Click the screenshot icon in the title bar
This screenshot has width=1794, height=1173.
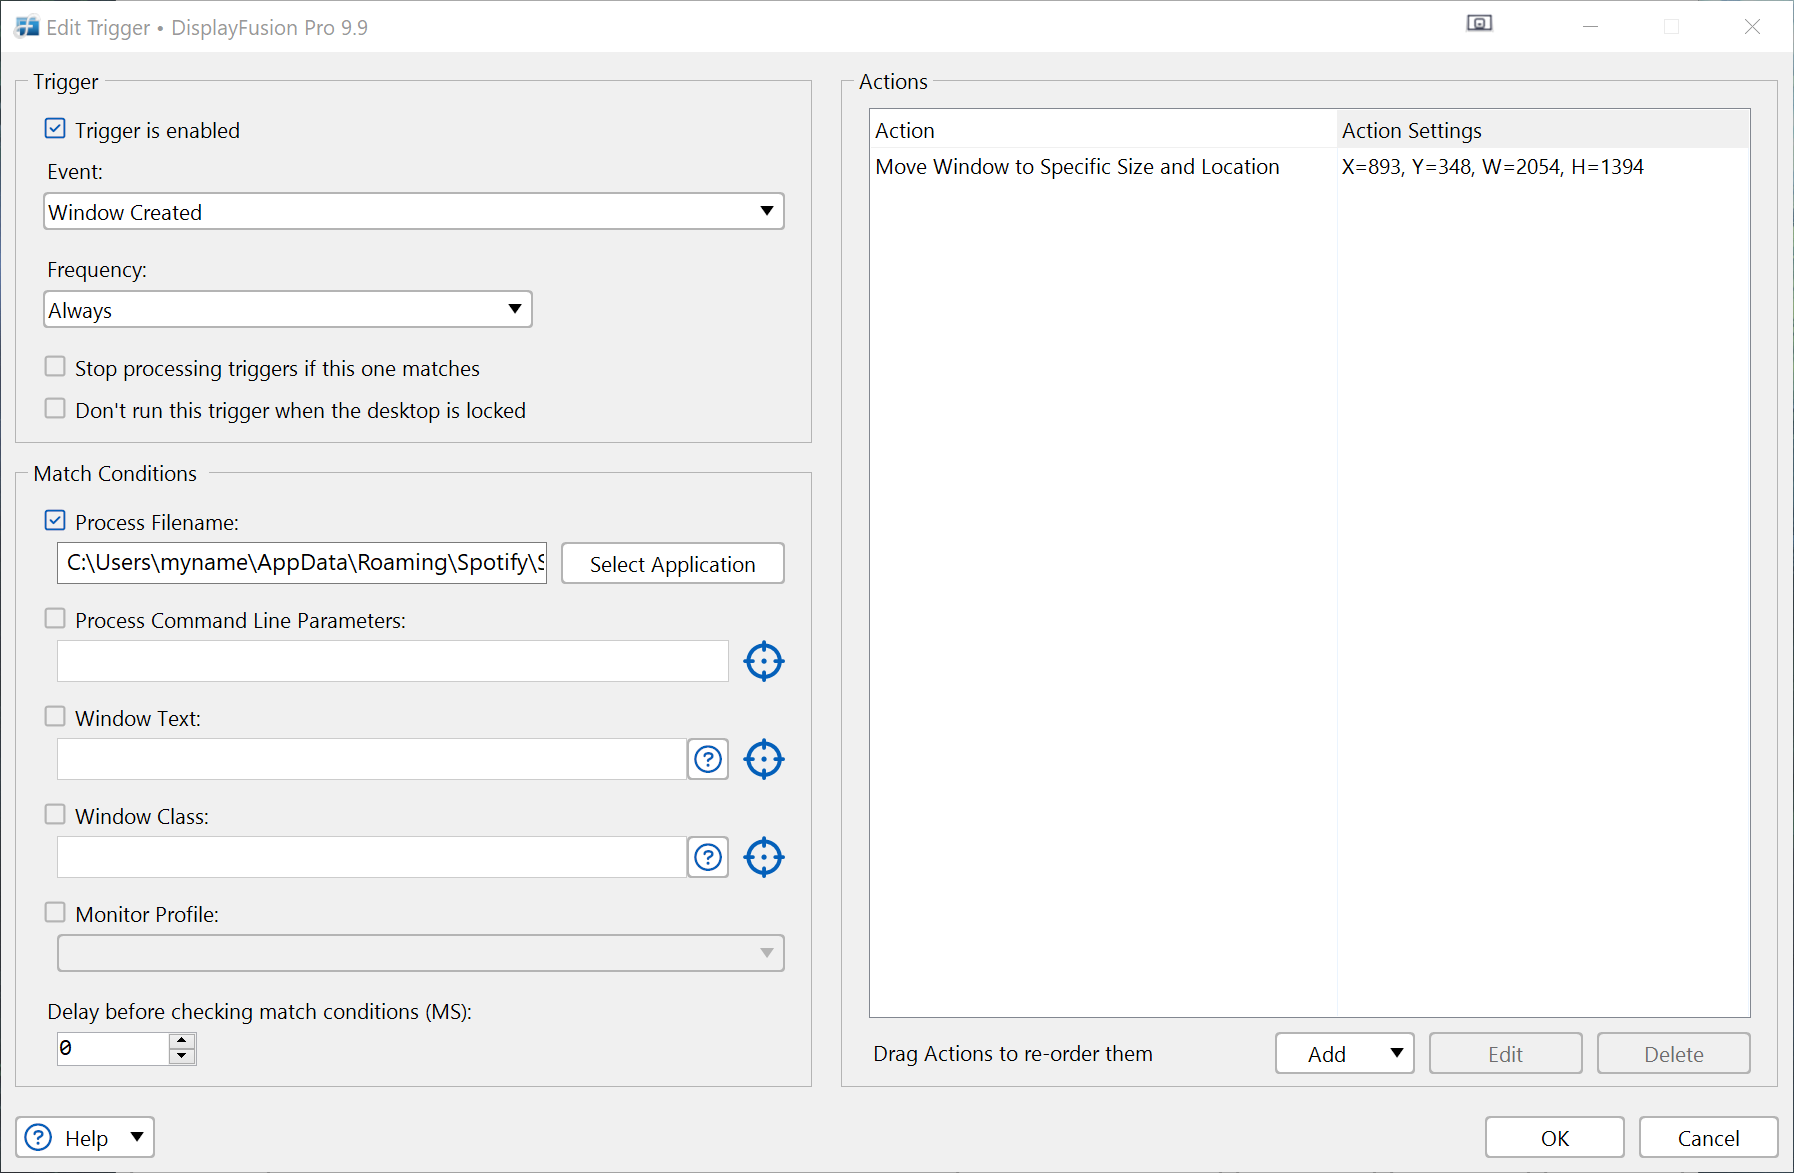click(1479, 24)
